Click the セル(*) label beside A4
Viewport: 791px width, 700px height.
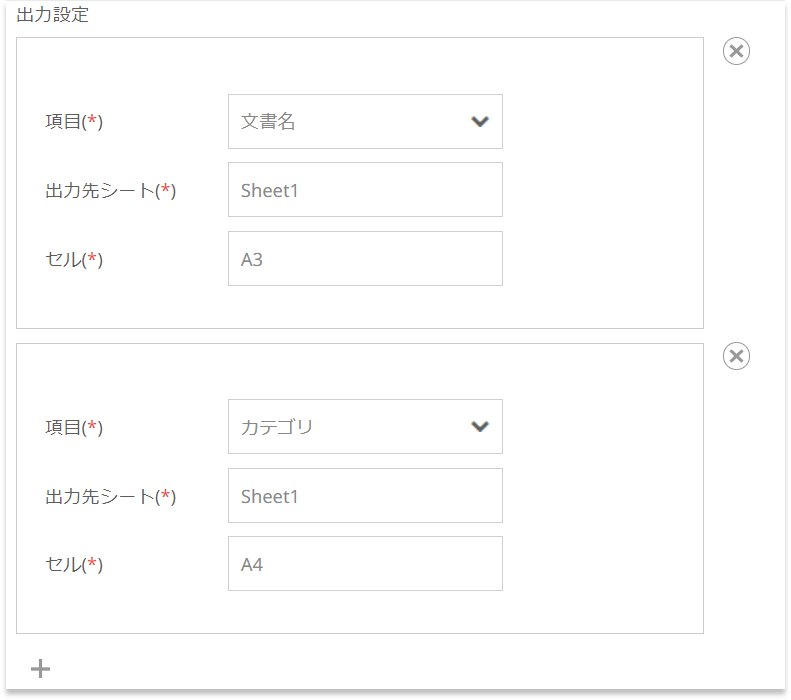(x=74, y=564)
